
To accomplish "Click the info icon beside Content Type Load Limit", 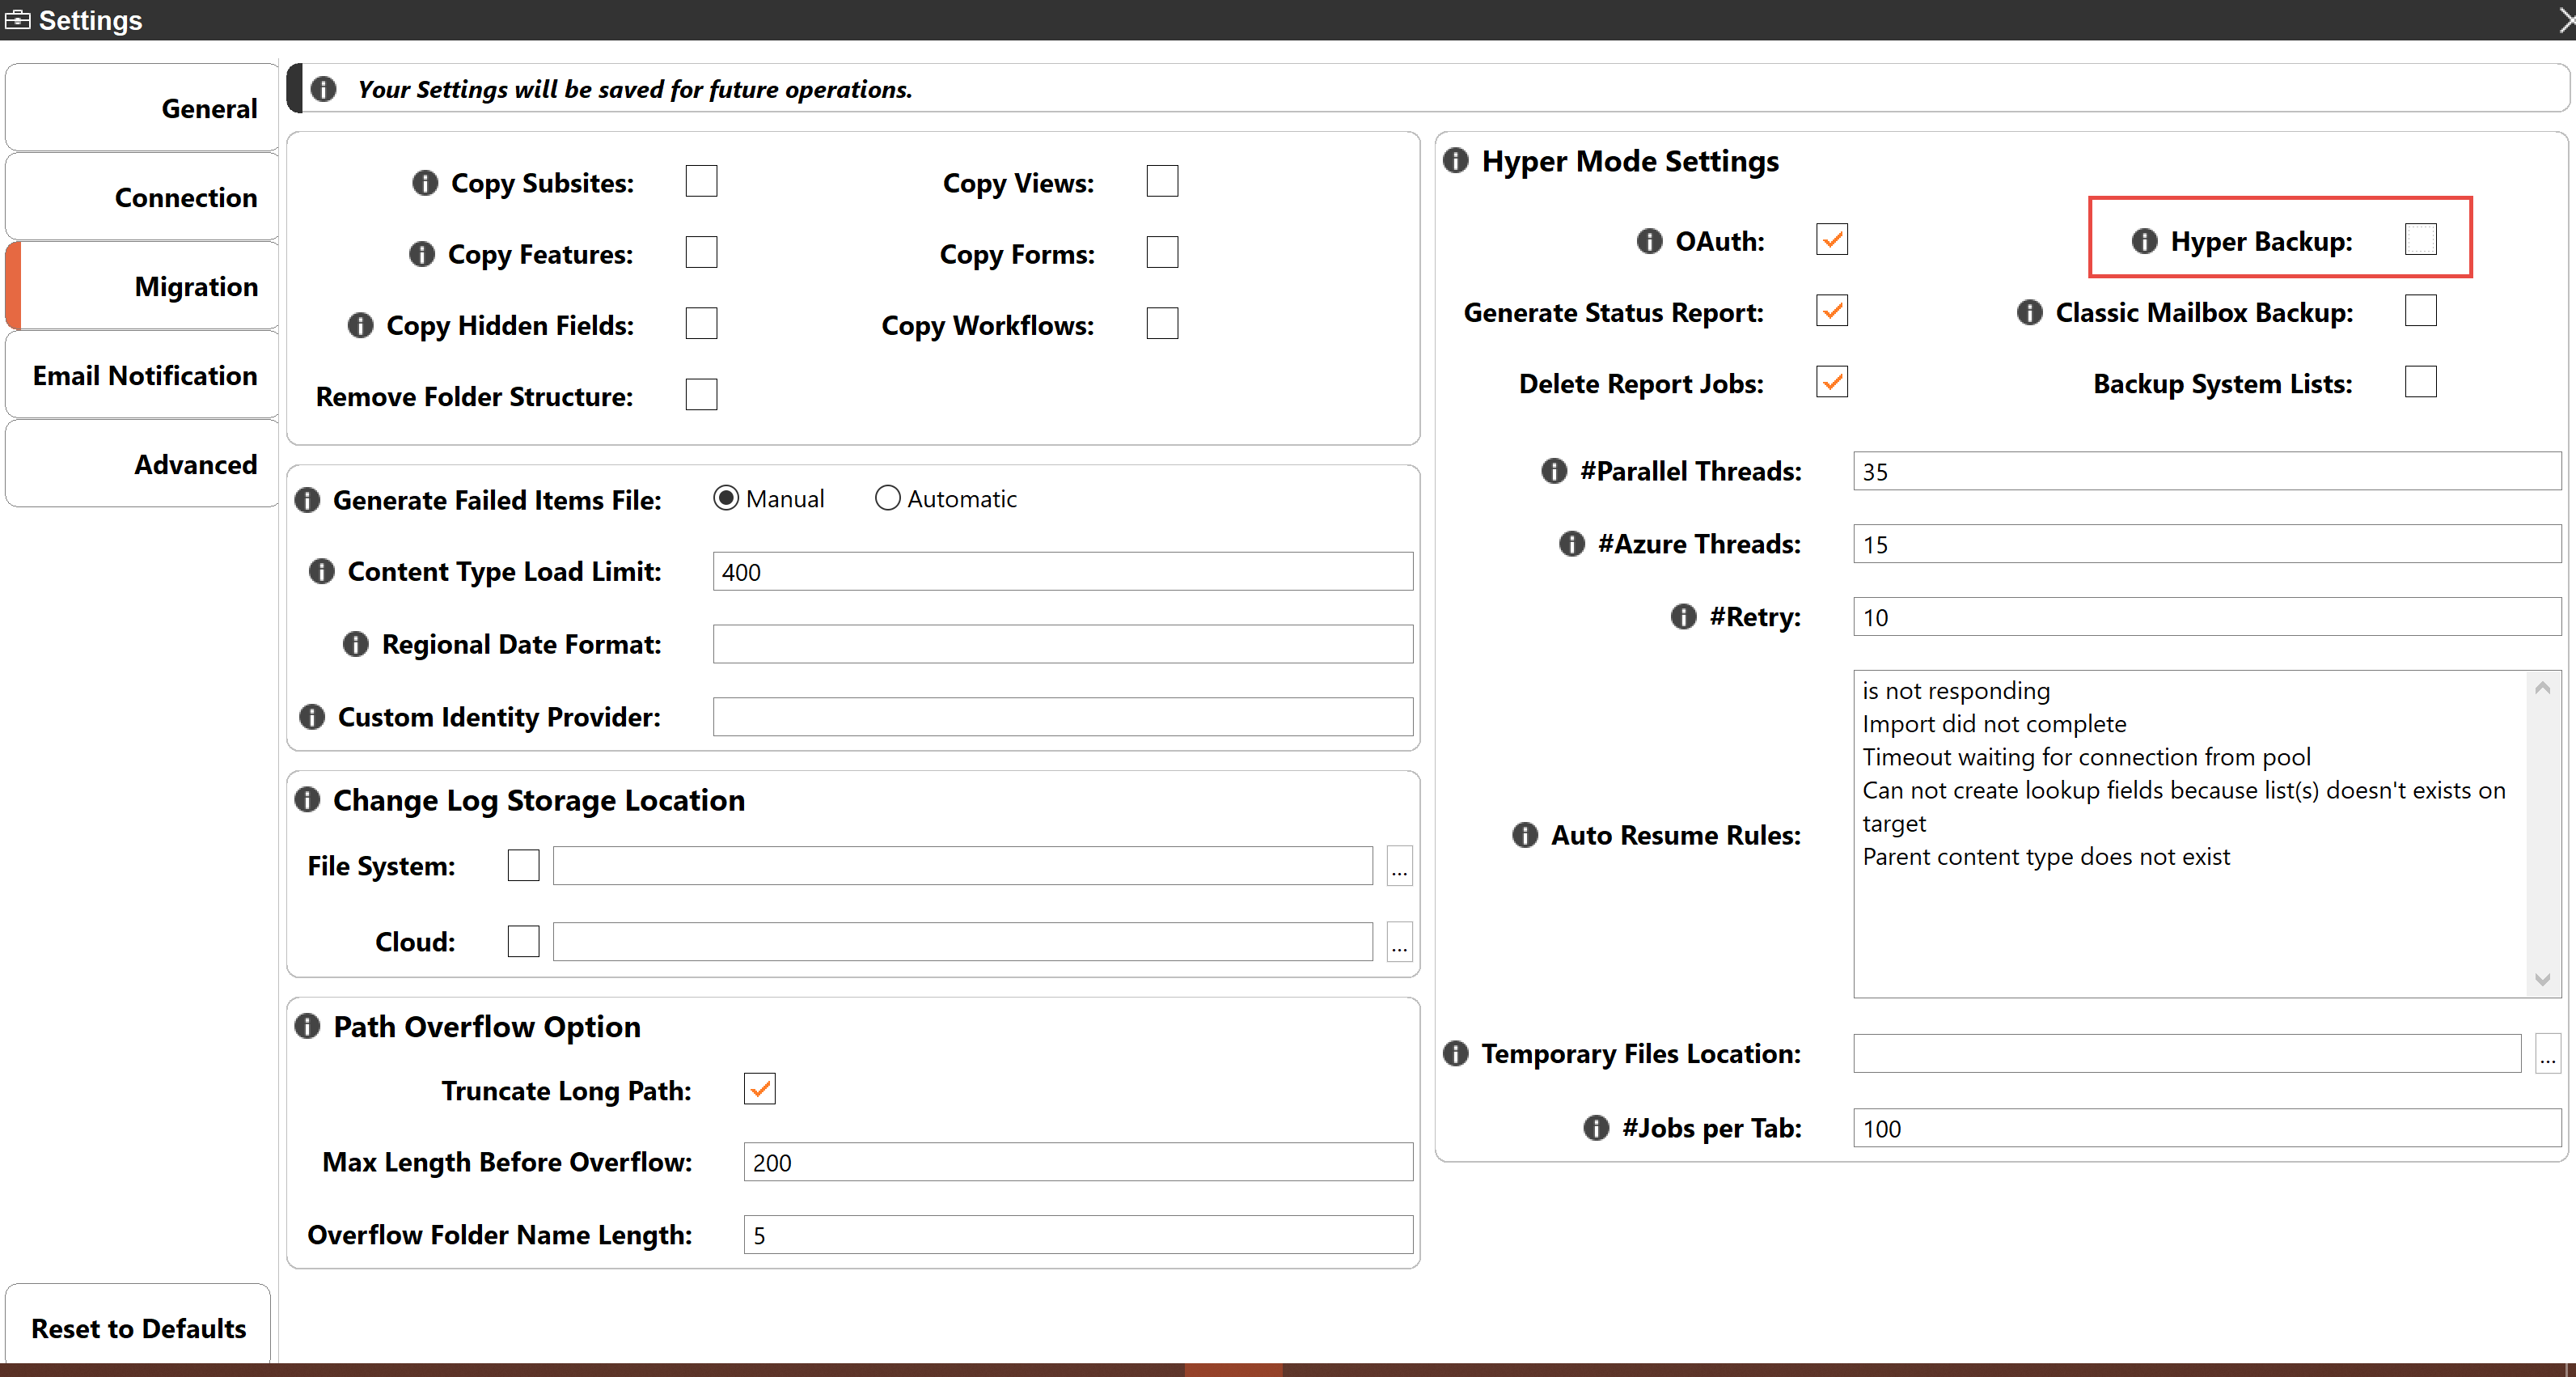I will [320, 571].
